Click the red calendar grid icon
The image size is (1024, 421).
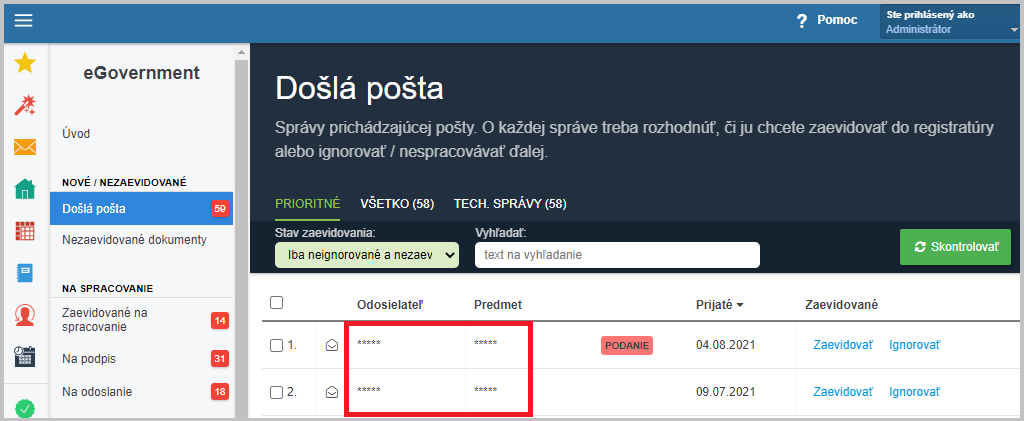point(25,231)
